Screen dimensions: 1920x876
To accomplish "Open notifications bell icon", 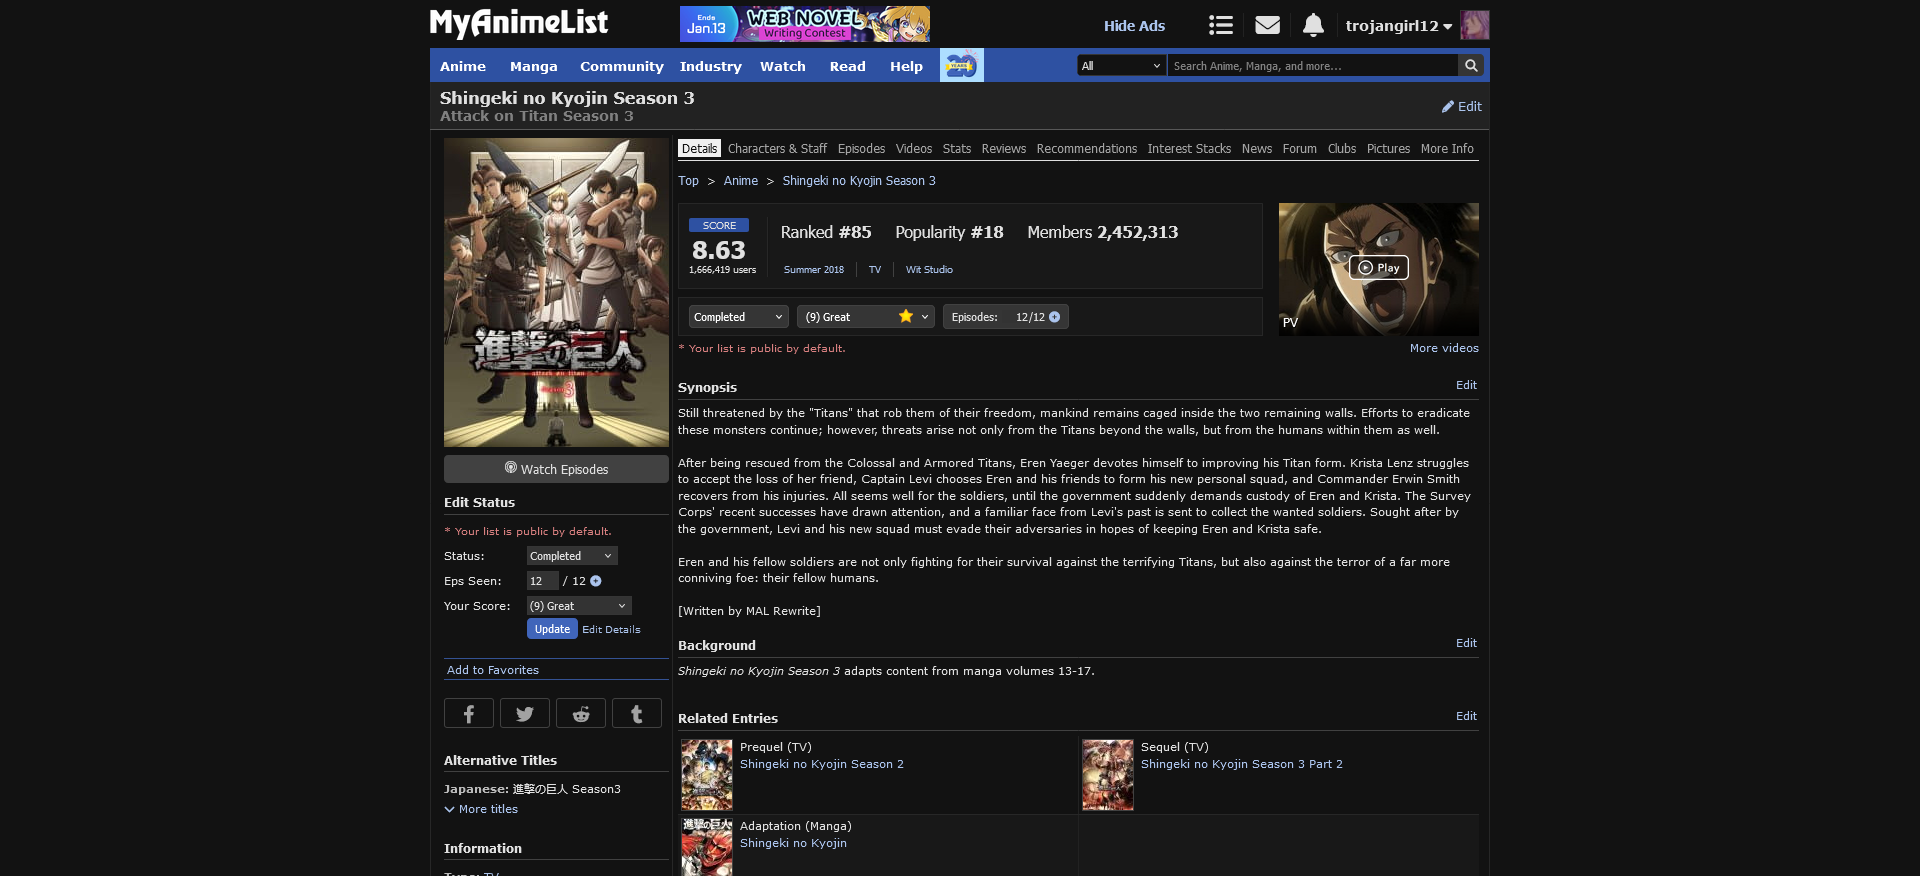I will [1313, 25].
